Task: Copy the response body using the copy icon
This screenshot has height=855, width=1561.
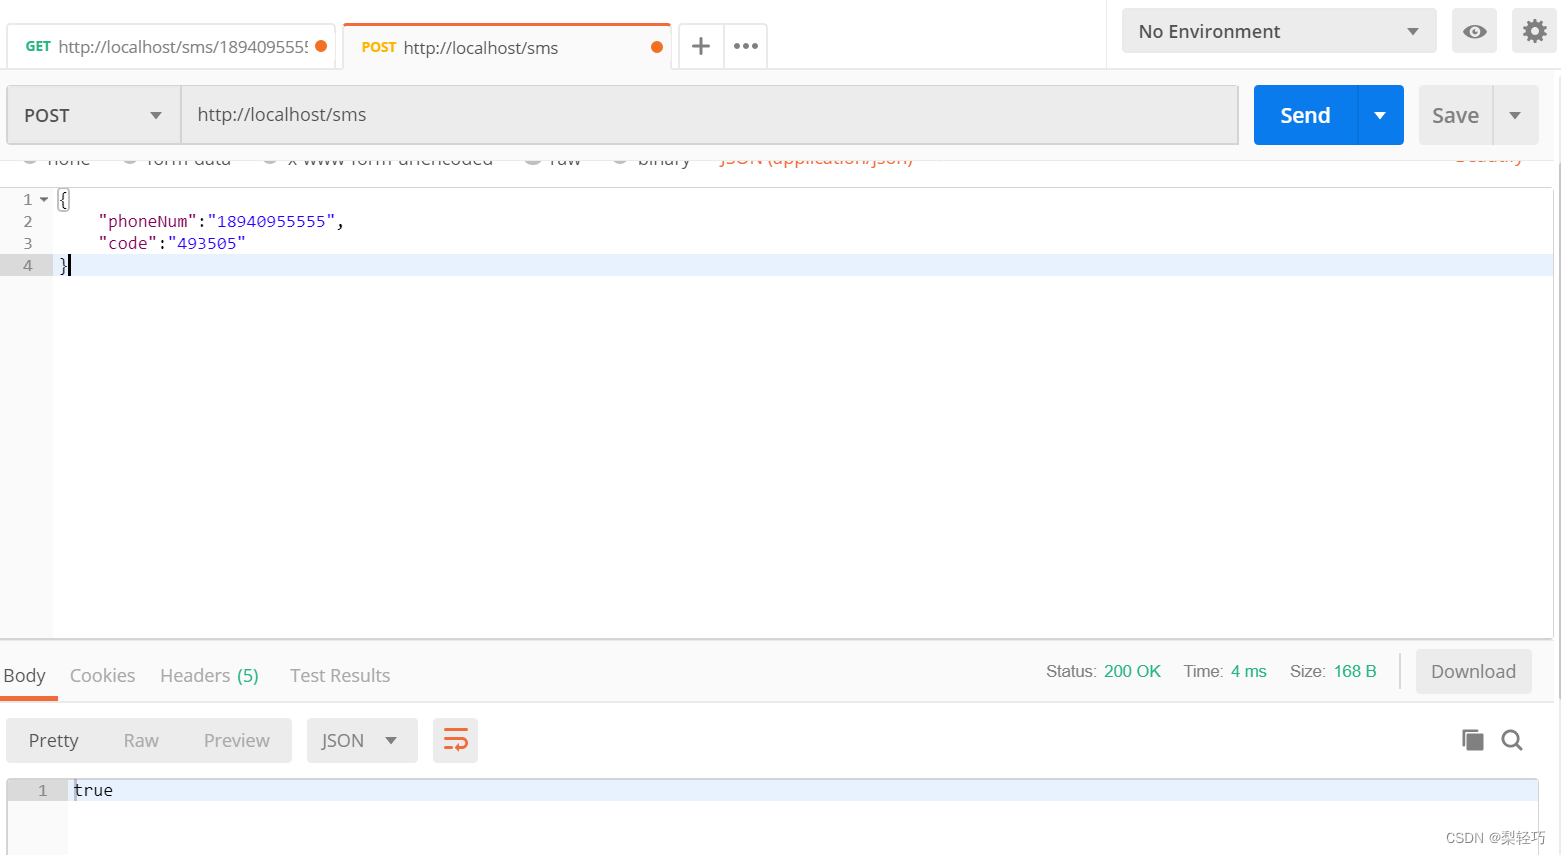Action: click(1472, 740)
